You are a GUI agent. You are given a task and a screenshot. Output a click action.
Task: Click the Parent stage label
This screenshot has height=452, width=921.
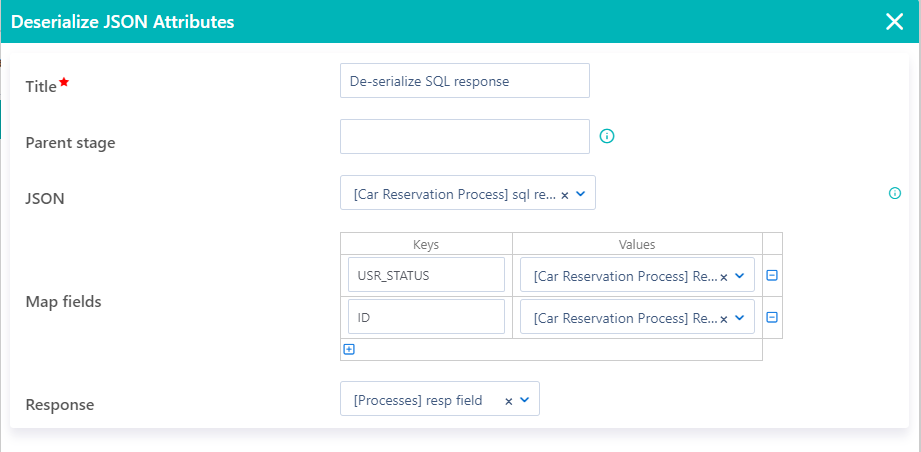pos(70,143)
